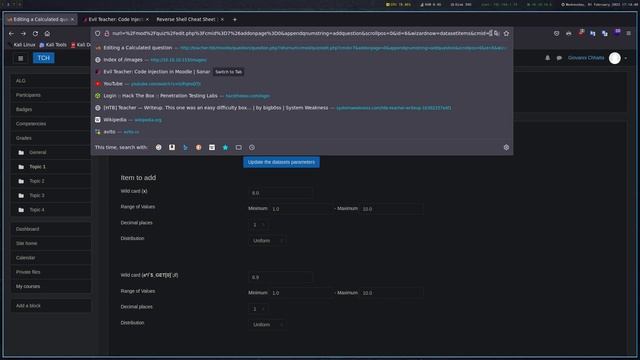Click the insecure padlock icon in URL bar
The height and width of the screenshot is (360, 640).
(x=107, y=33)
